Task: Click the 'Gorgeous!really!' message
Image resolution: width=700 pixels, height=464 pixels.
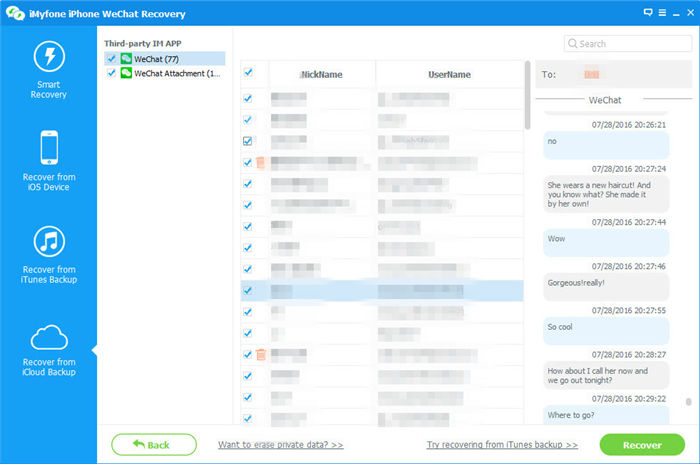Action: click(x=606, y=287)
